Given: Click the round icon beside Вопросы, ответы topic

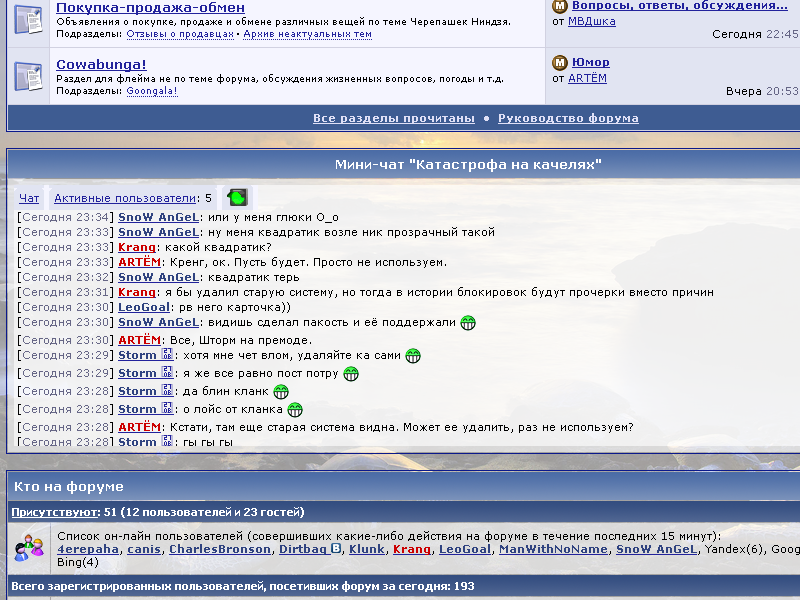Looking at the screenshot, I should tap(560, 6).
